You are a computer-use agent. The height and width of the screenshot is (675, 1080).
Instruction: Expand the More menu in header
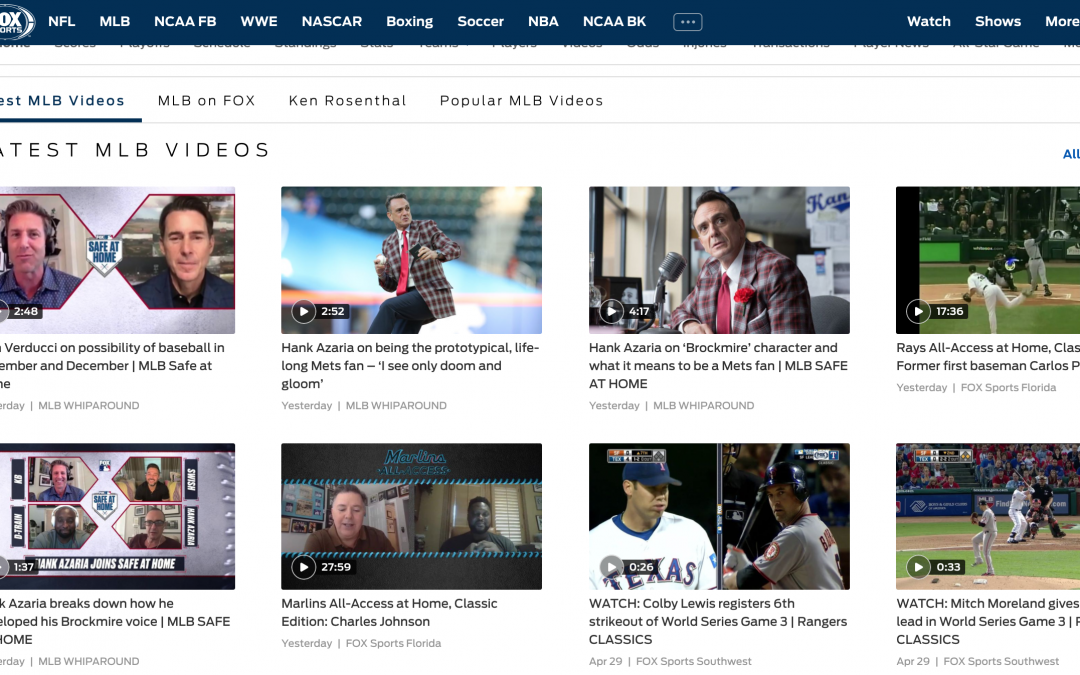click(x=1062, y=21)
